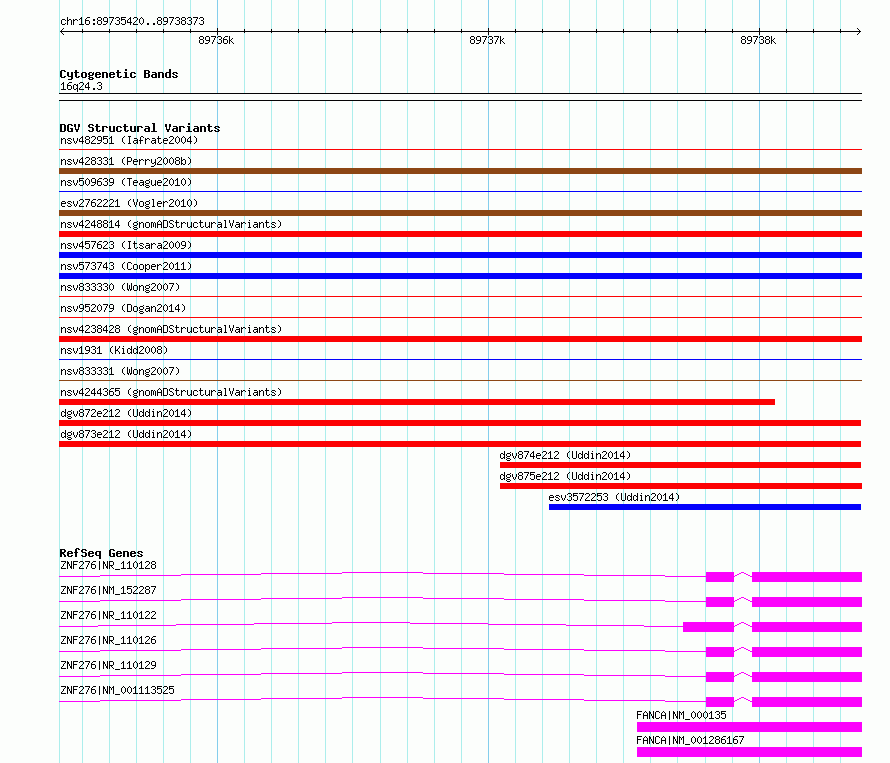Click the esv2762221 (Vogler2010) brown variant bar
Viewport: 890px width, 763px height.
[460, 213]
